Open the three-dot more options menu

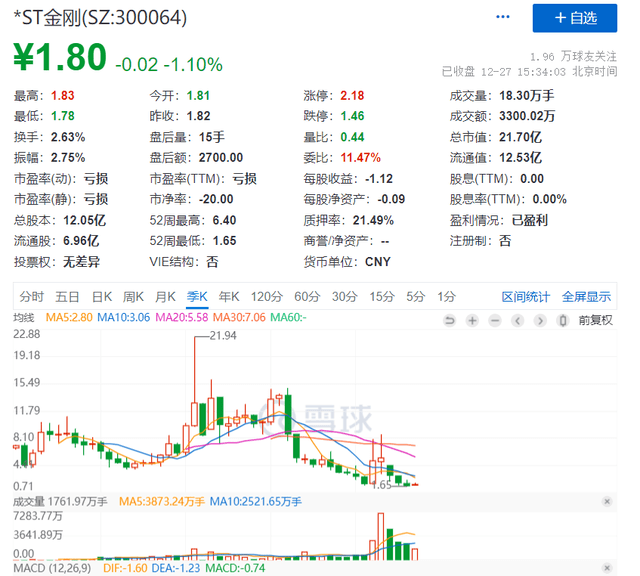point(502,17)
